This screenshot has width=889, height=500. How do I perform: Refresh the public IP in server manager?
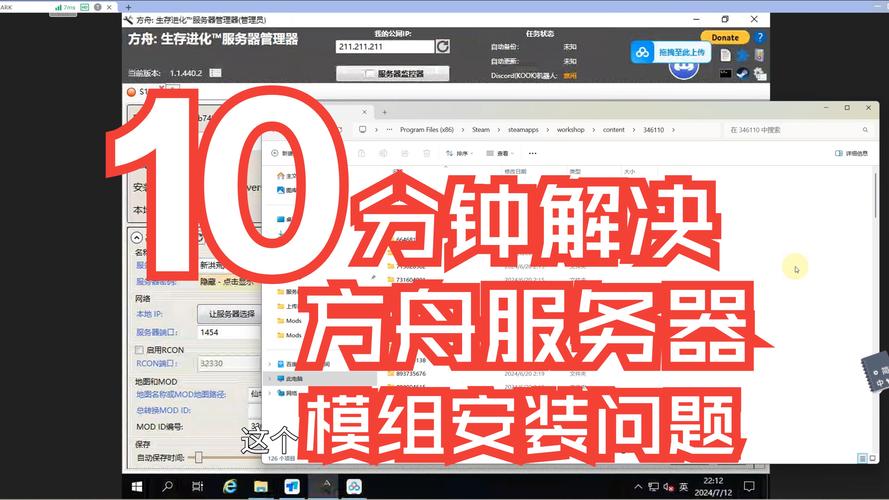coord(443,46)
